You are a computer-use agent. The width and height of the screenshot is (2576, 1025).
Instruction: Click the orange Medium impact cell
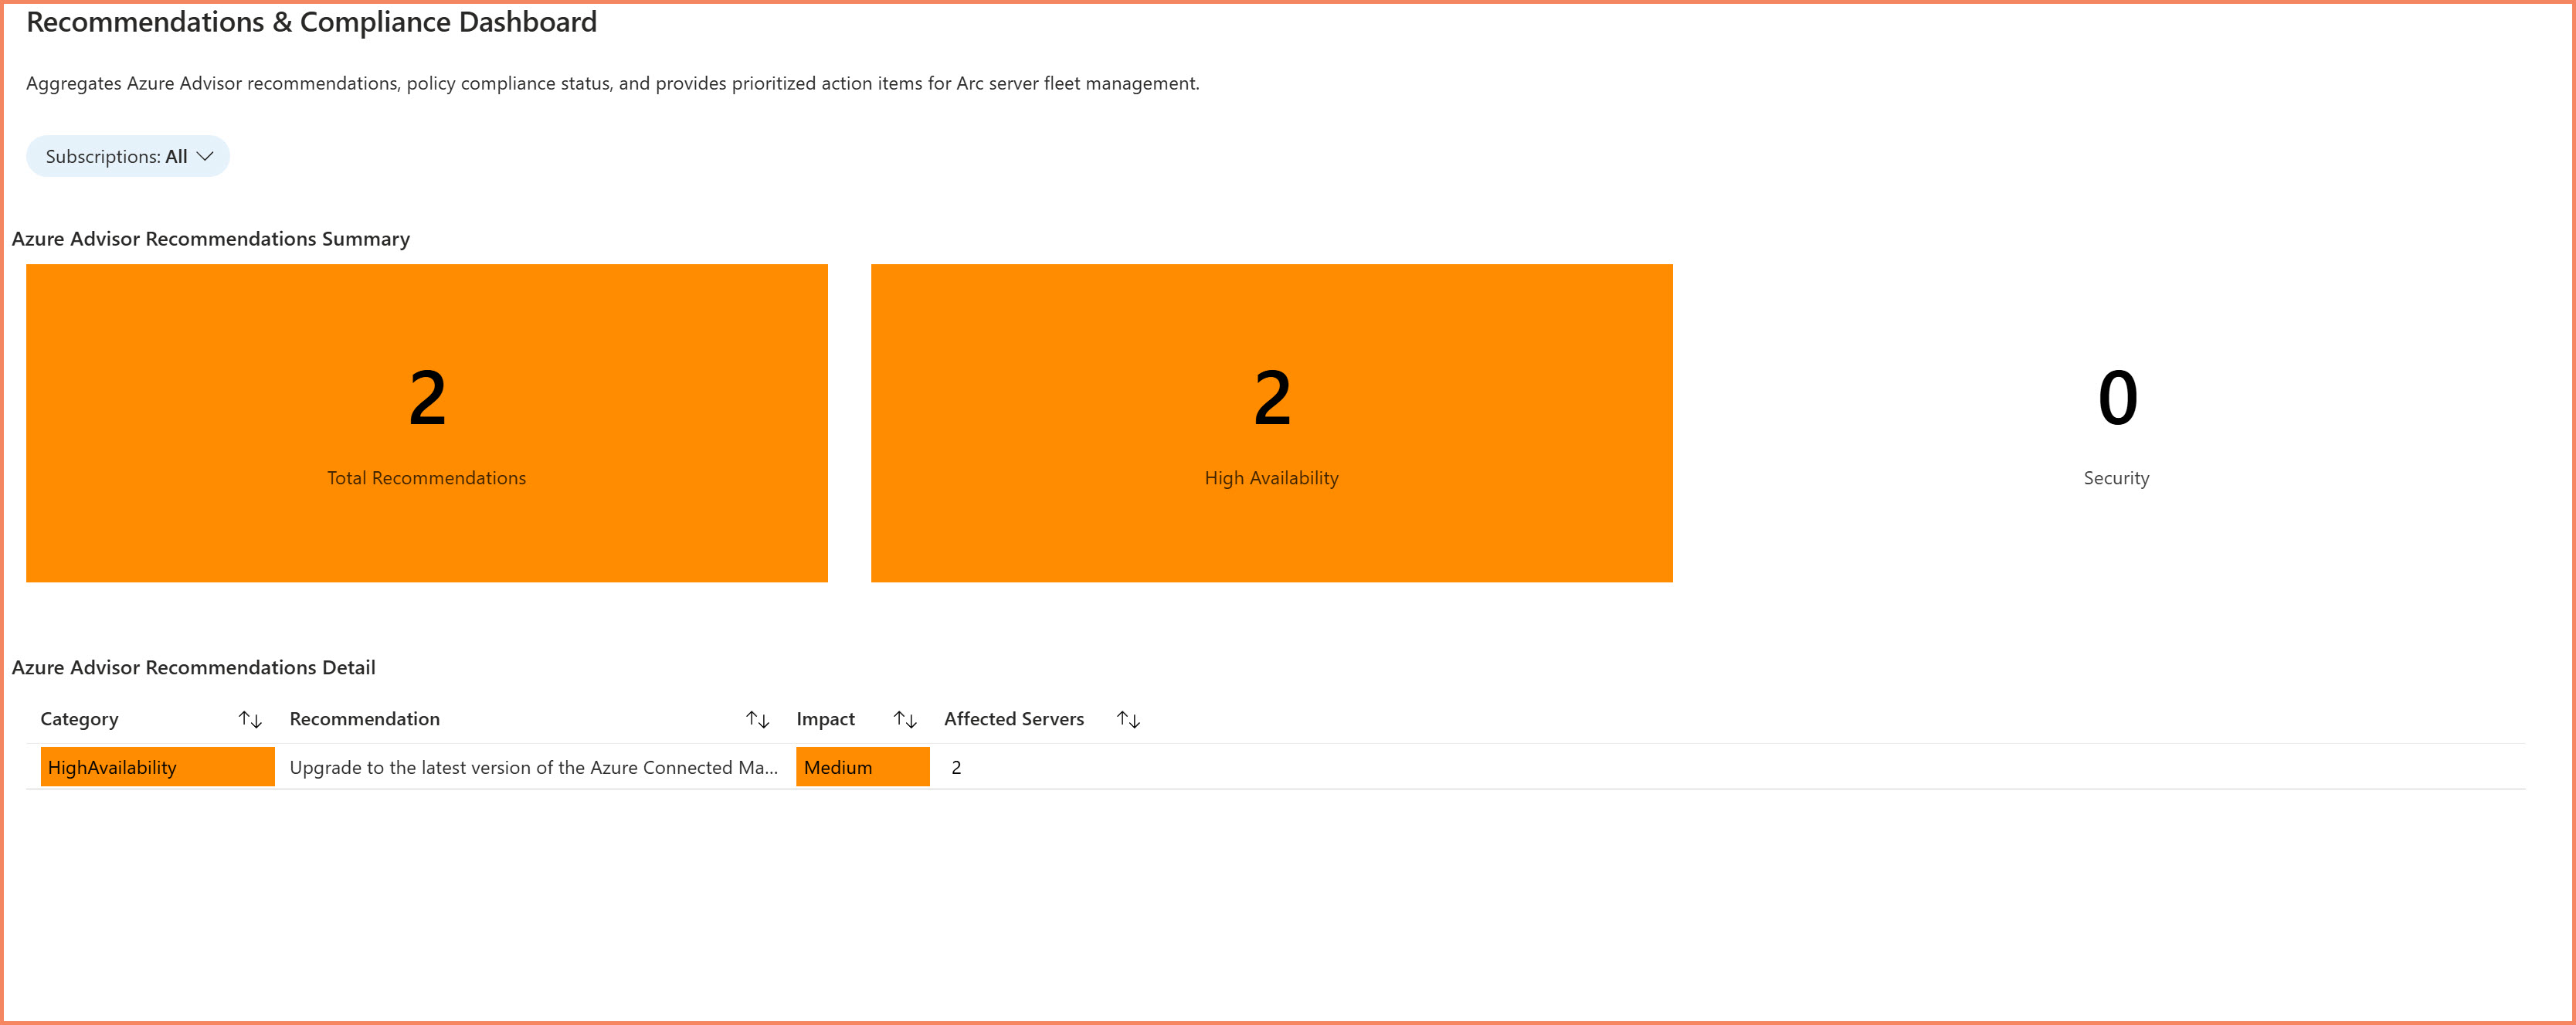point(861,767)
